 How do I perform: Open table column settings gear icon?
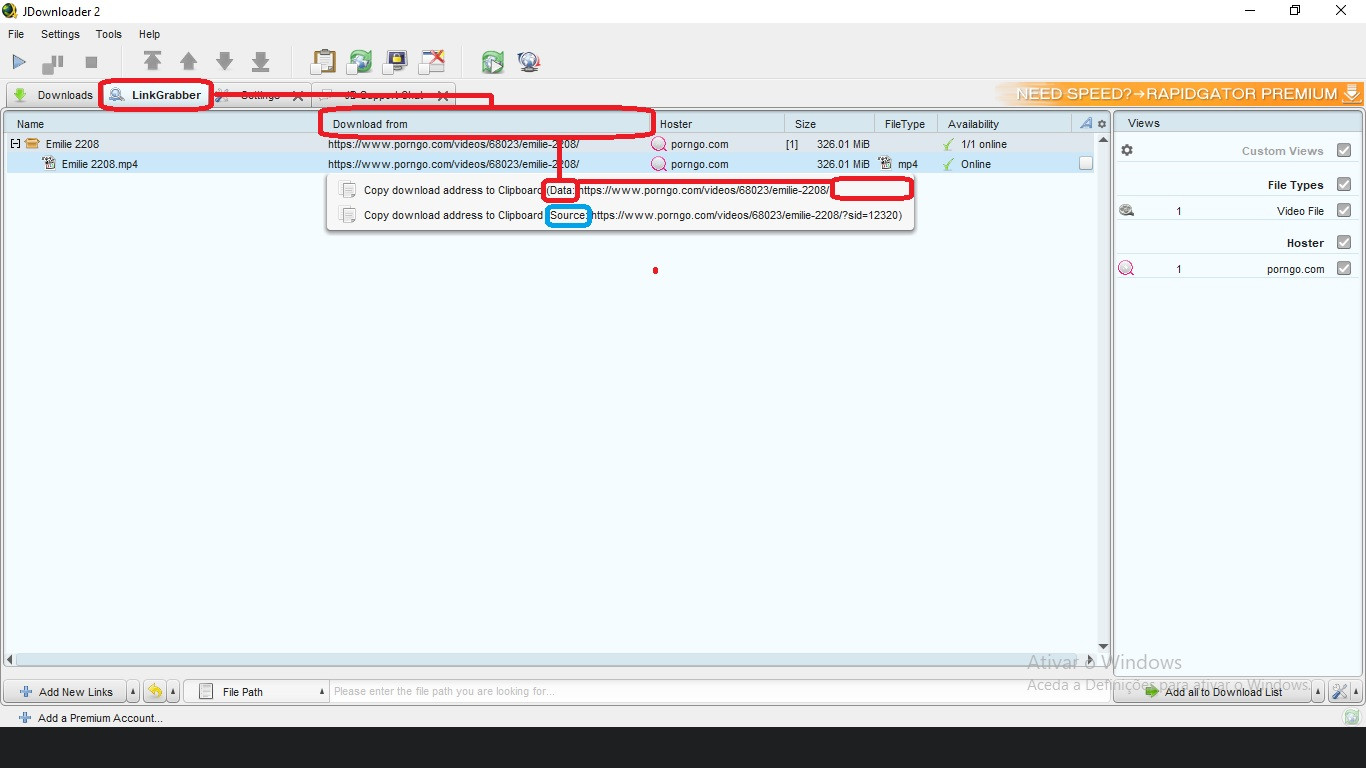pyautogui.click(x=1102, y=124)
